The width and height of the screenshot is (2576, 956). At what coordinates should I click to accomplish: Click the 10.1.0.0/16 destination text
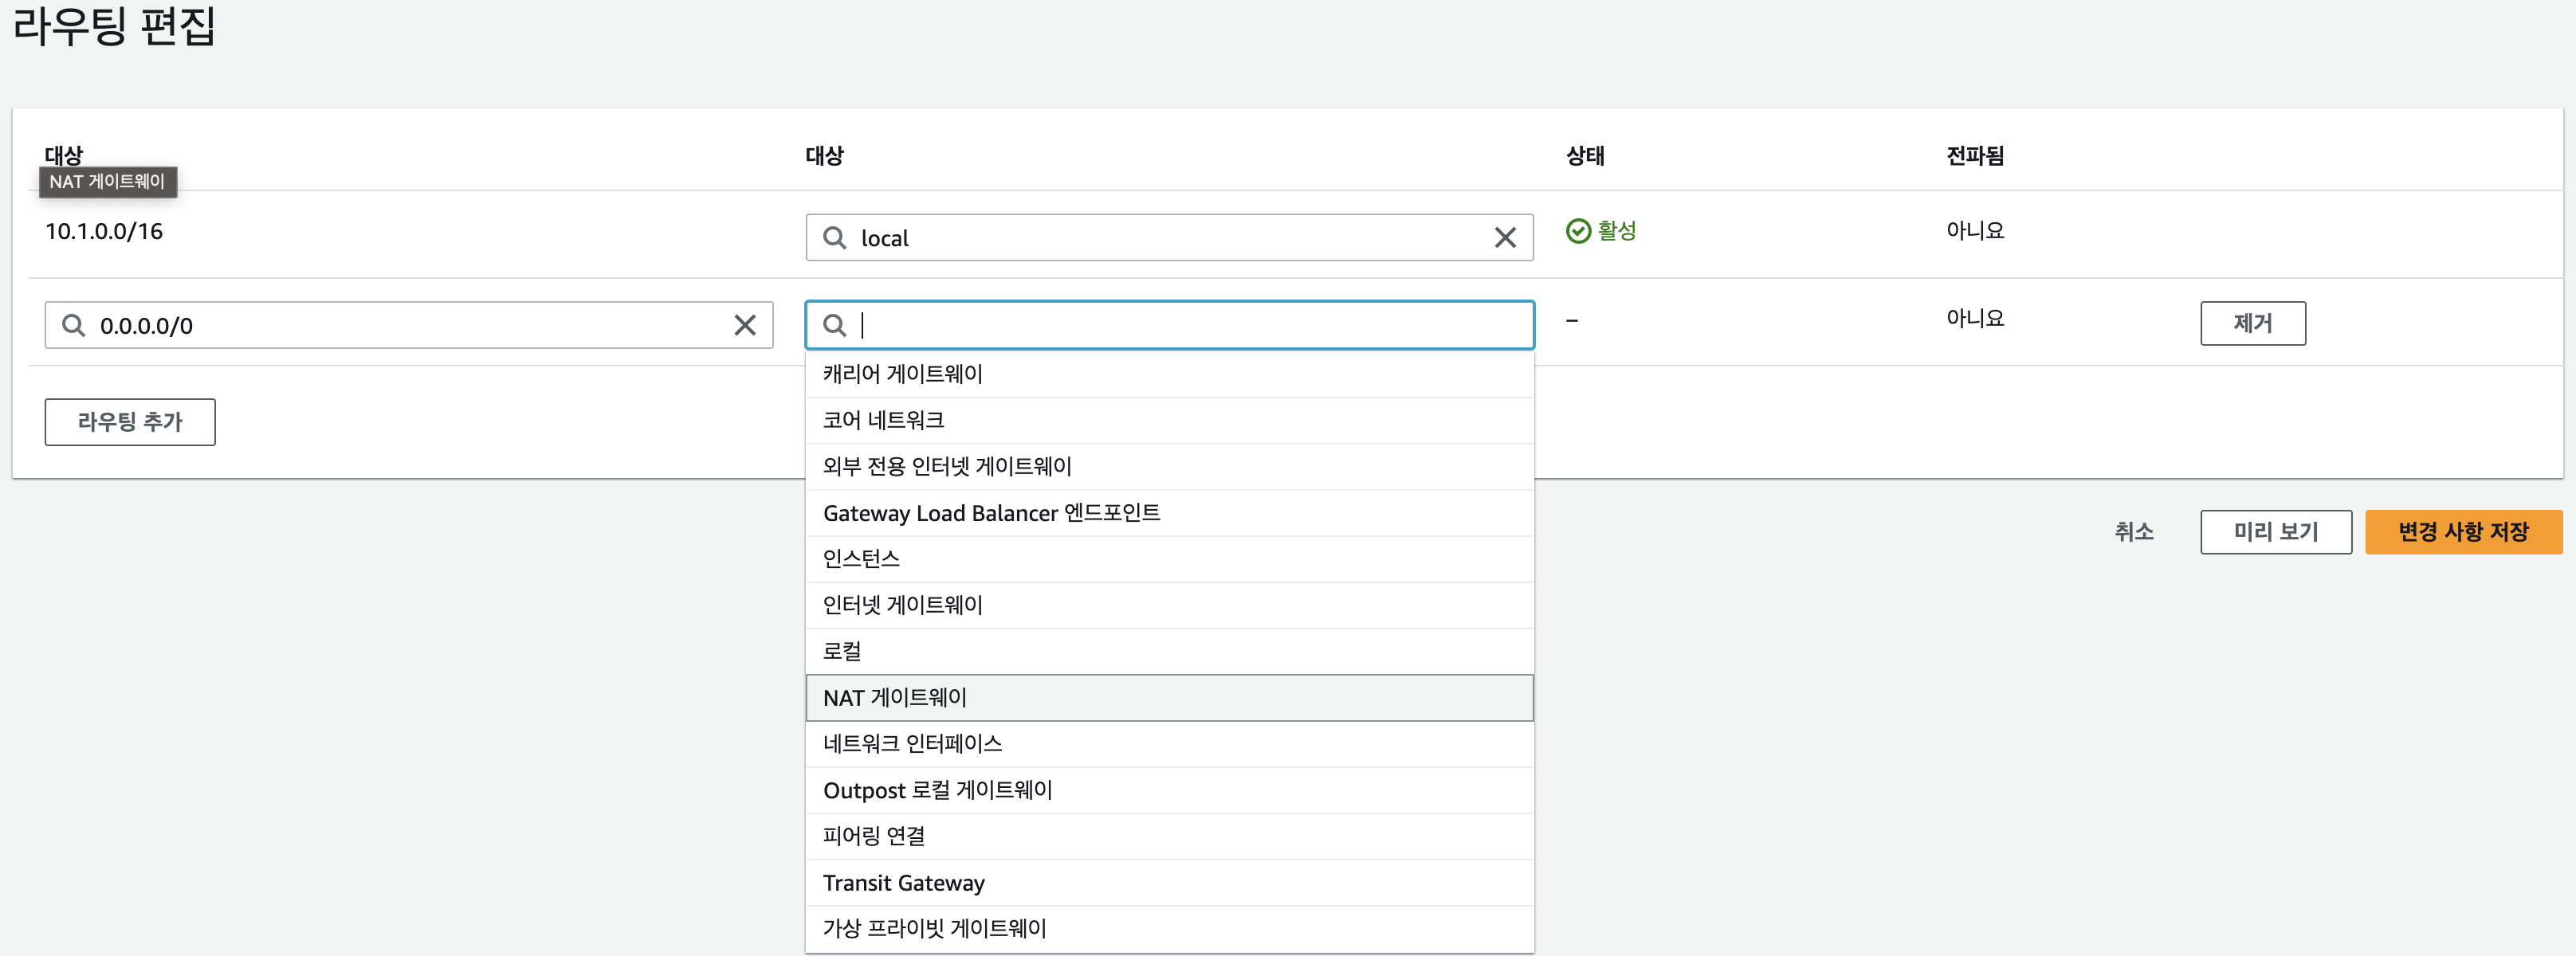104,231
